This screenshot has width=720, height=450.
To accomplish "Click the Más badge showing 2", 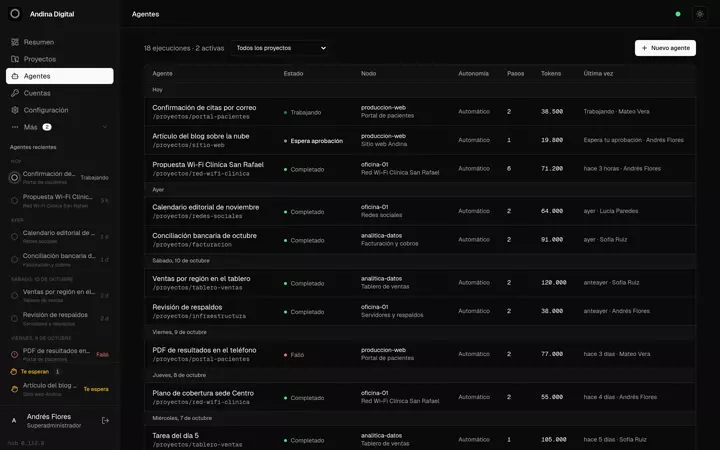I will (x=47, y=127).
